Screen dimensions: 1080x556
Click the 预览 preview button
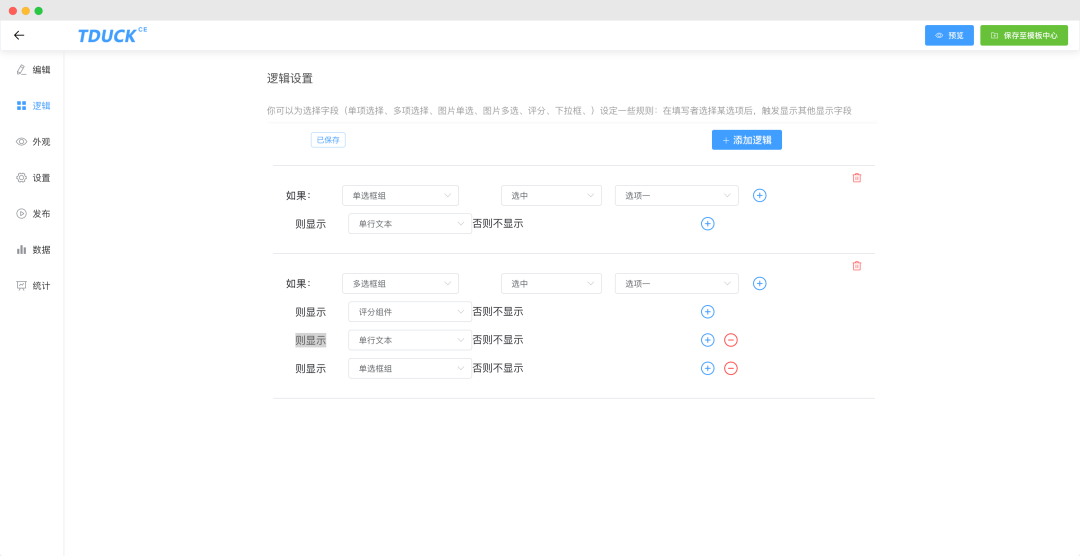[949, 35]
